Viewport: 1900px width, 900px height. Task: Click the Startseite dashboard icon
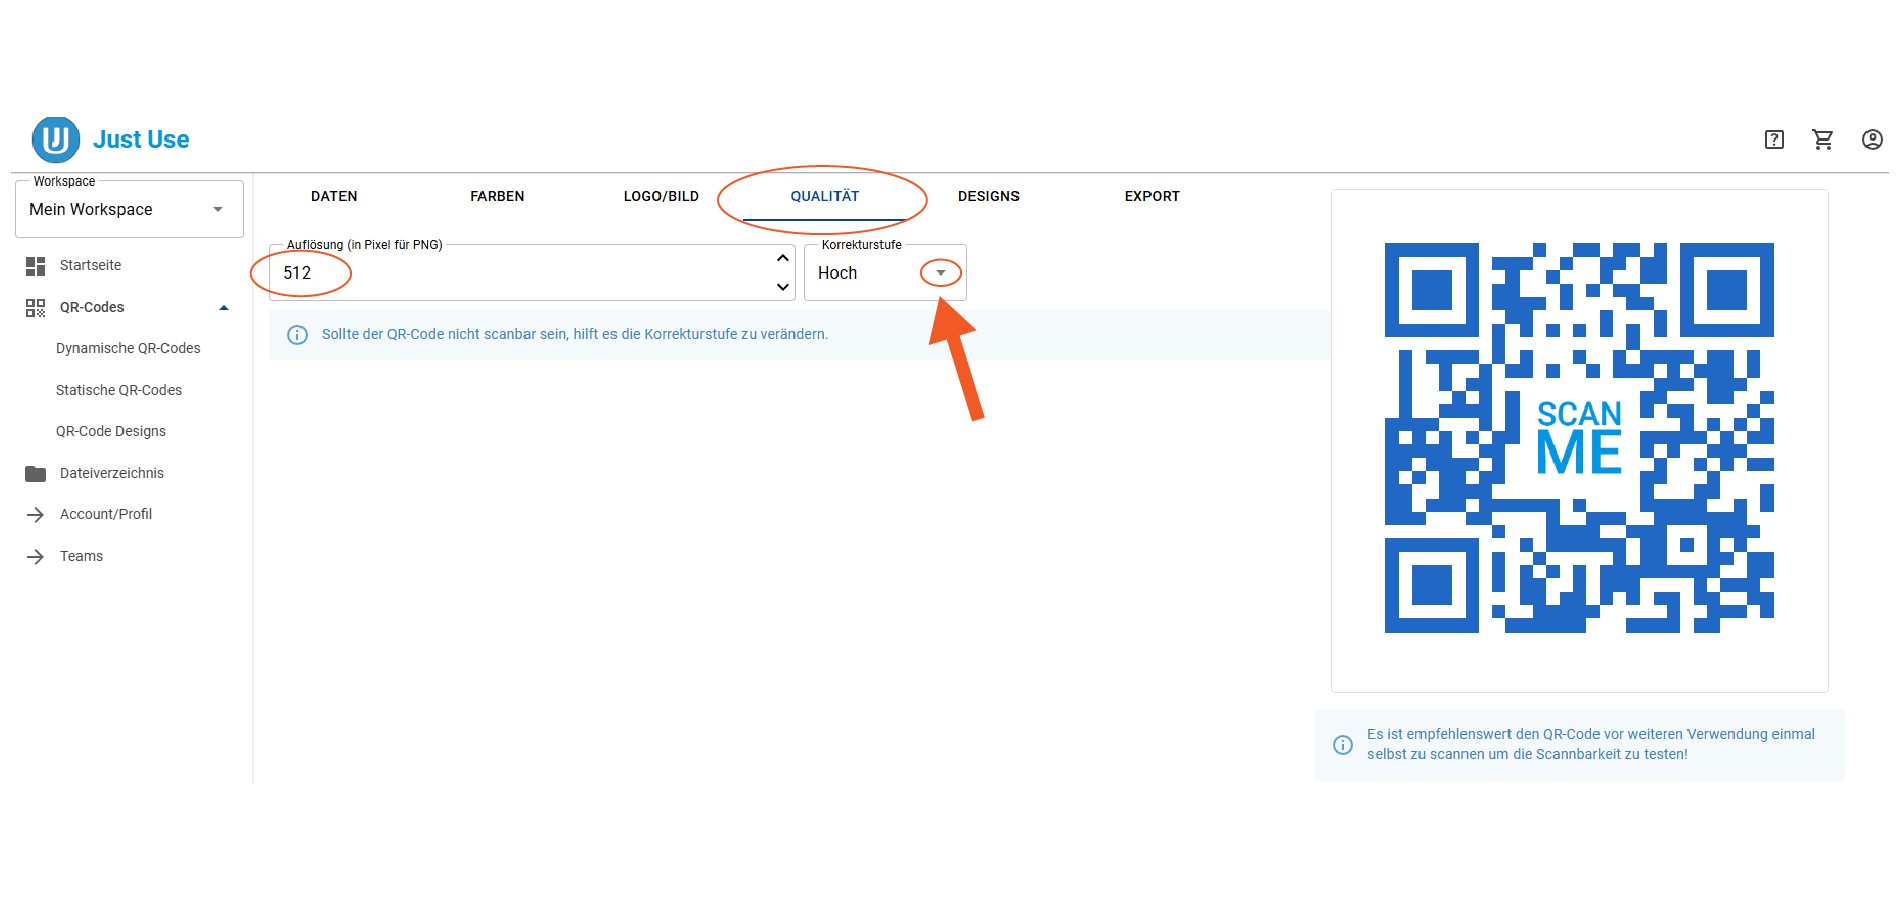point(36,266)
